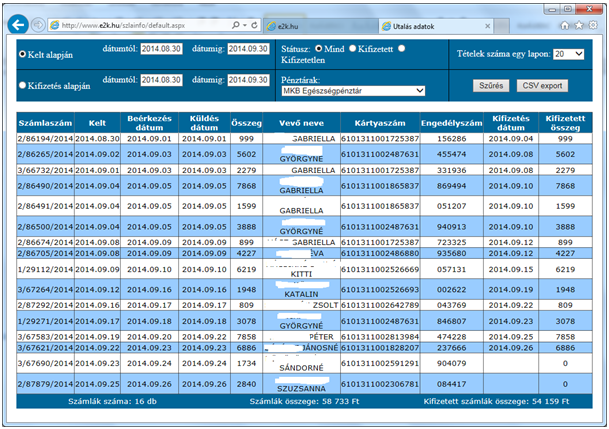
Task: Click the CSV export button
Action: (542, 85)
